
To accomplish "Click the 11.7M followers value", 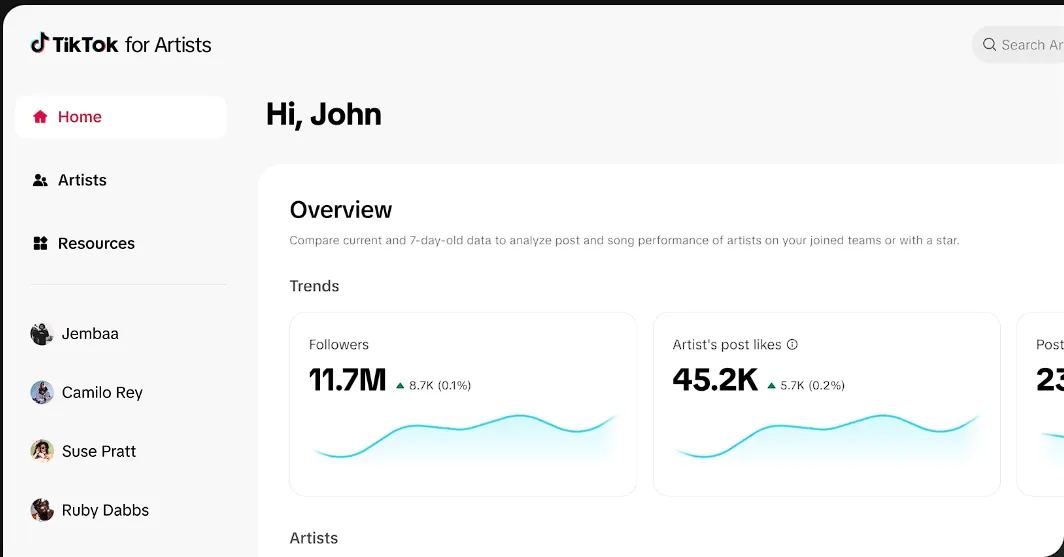I will (347, 380).
